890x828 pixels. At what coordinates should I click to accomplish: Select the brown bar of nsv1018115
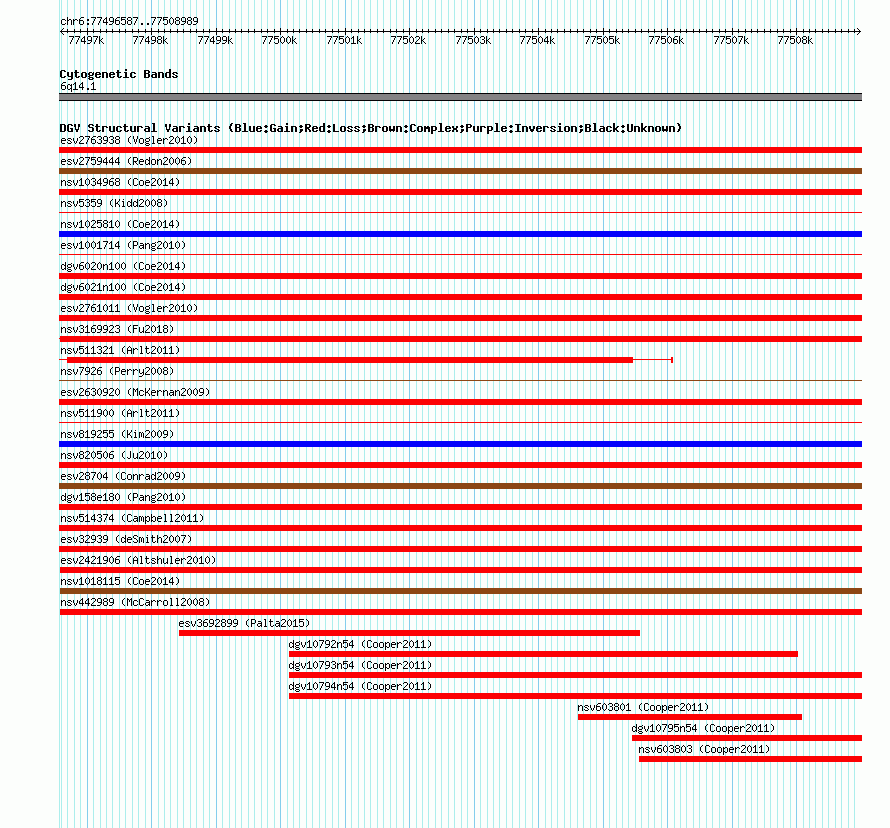[460, 591]
